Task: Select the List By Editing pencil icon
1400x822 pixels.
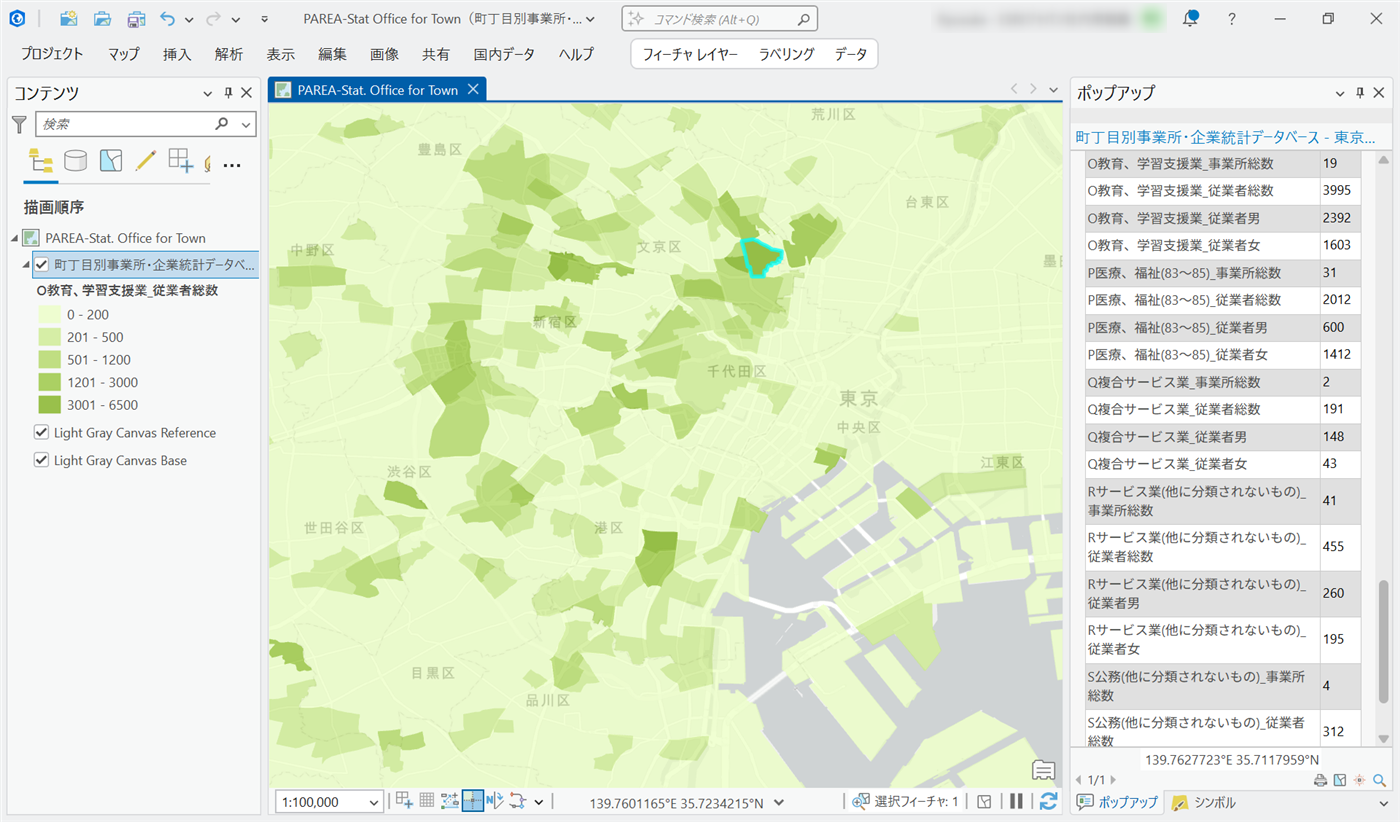Action: pyautogui.click(x=145, y=161)
